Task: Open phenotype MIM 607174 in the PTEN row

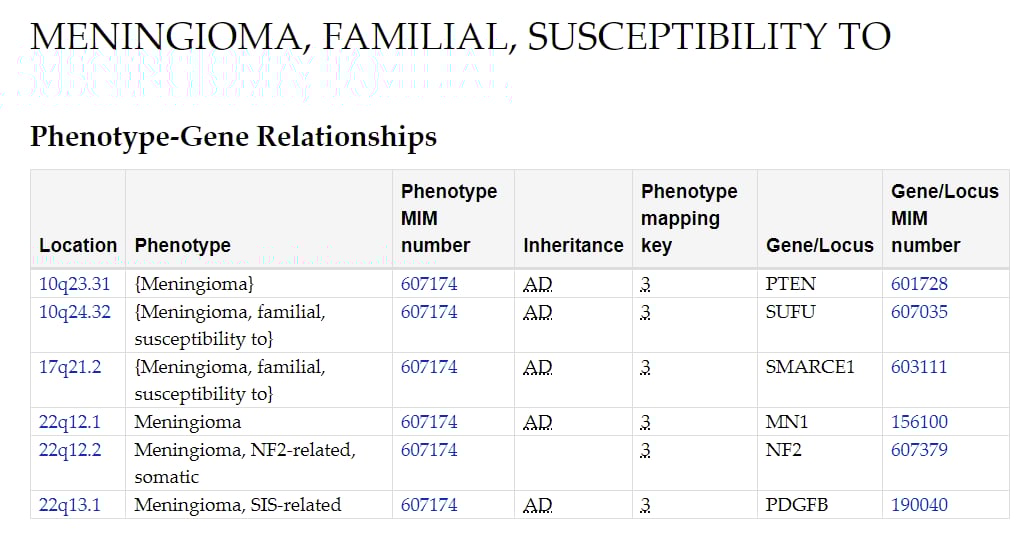Action: (x=429, y=284)
